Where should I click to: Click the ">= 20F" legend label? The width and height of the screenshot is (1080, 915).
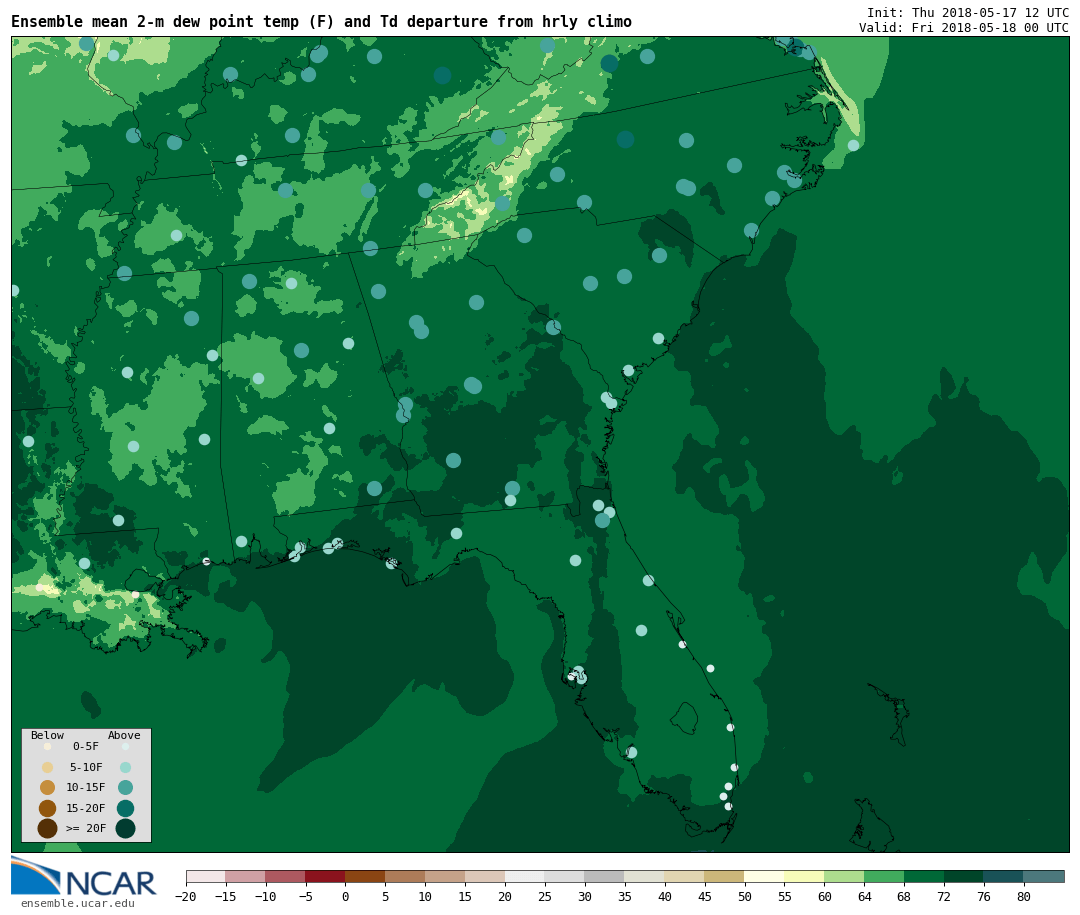(86, 828)
